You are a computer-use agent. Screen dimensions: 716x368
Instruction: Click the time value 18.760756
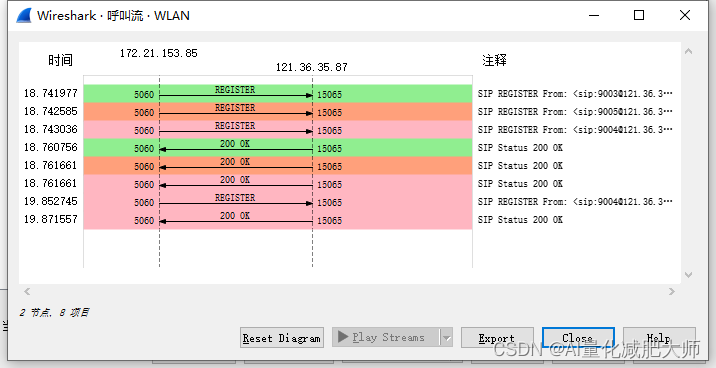(x=51, y=147)
